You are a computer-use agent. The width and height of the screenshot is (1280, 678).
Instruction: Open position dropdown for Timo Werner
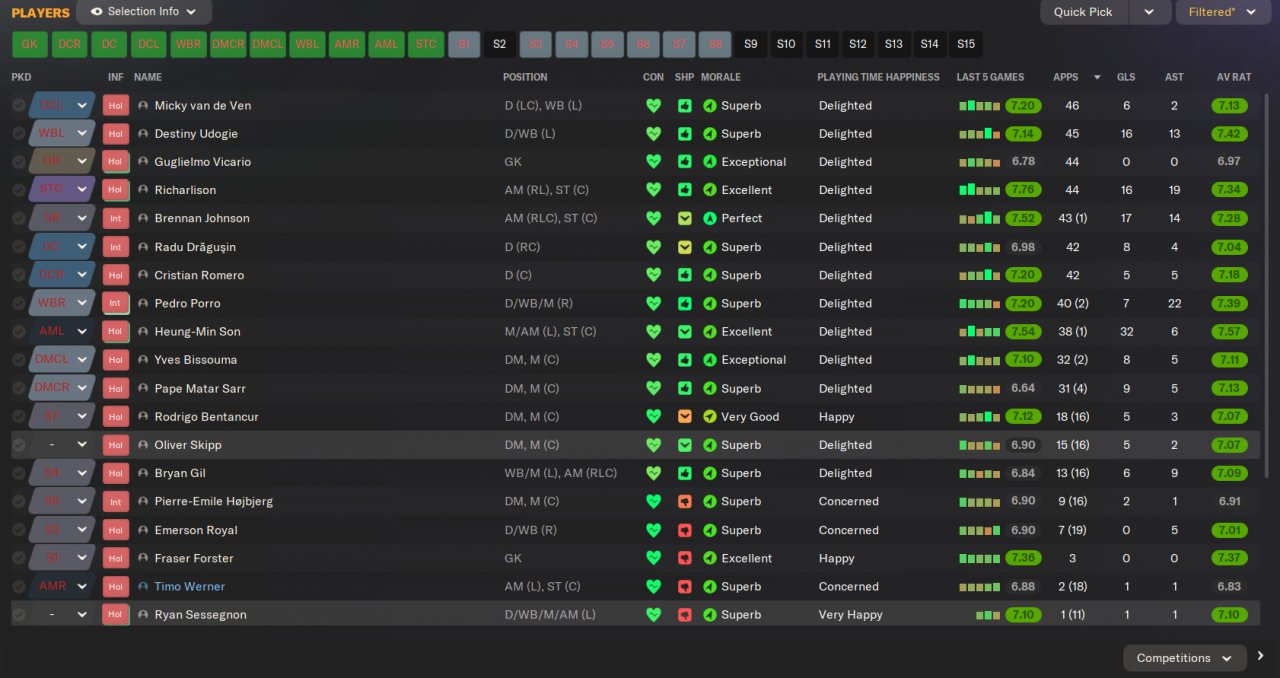(83, 586)
